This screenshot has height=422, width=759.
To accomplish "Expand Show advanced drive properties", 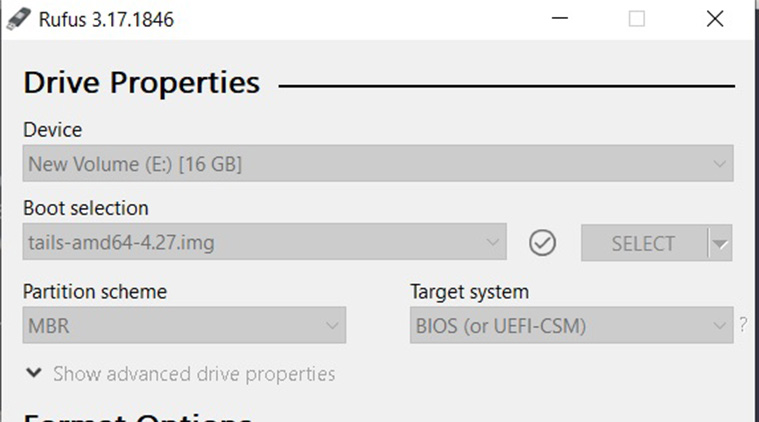I will click(193, 374).
